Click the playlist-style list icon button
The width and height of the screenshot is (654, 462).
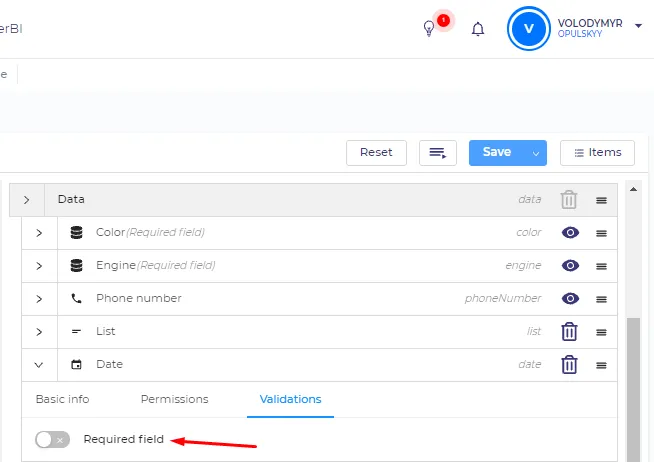pyautogui.click(x=438, y=153)
